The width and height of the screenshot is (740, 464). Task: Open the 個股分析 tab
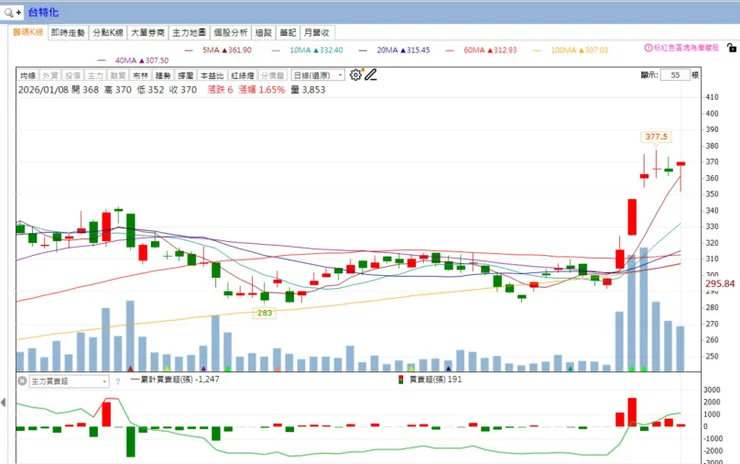pos(230,33)
